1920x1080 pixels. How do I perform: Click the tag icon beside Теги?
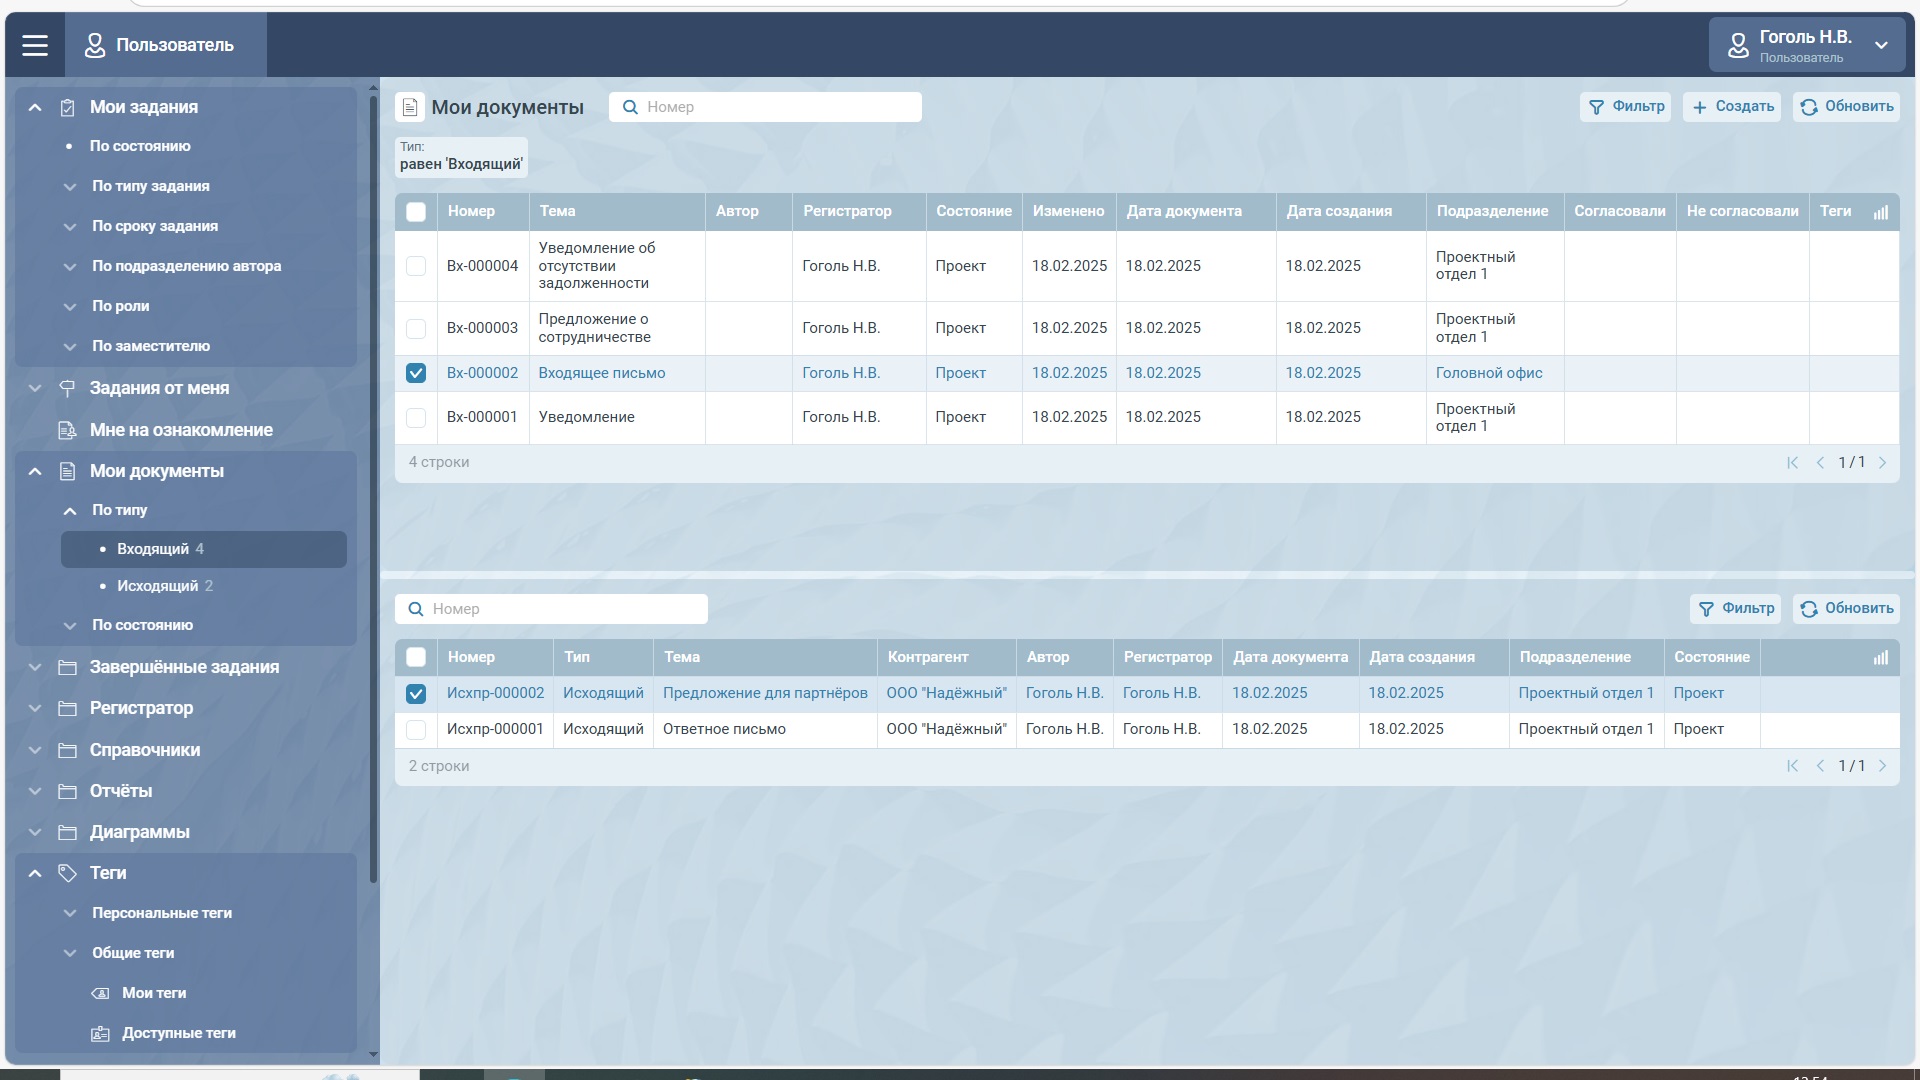coord(67,873)
